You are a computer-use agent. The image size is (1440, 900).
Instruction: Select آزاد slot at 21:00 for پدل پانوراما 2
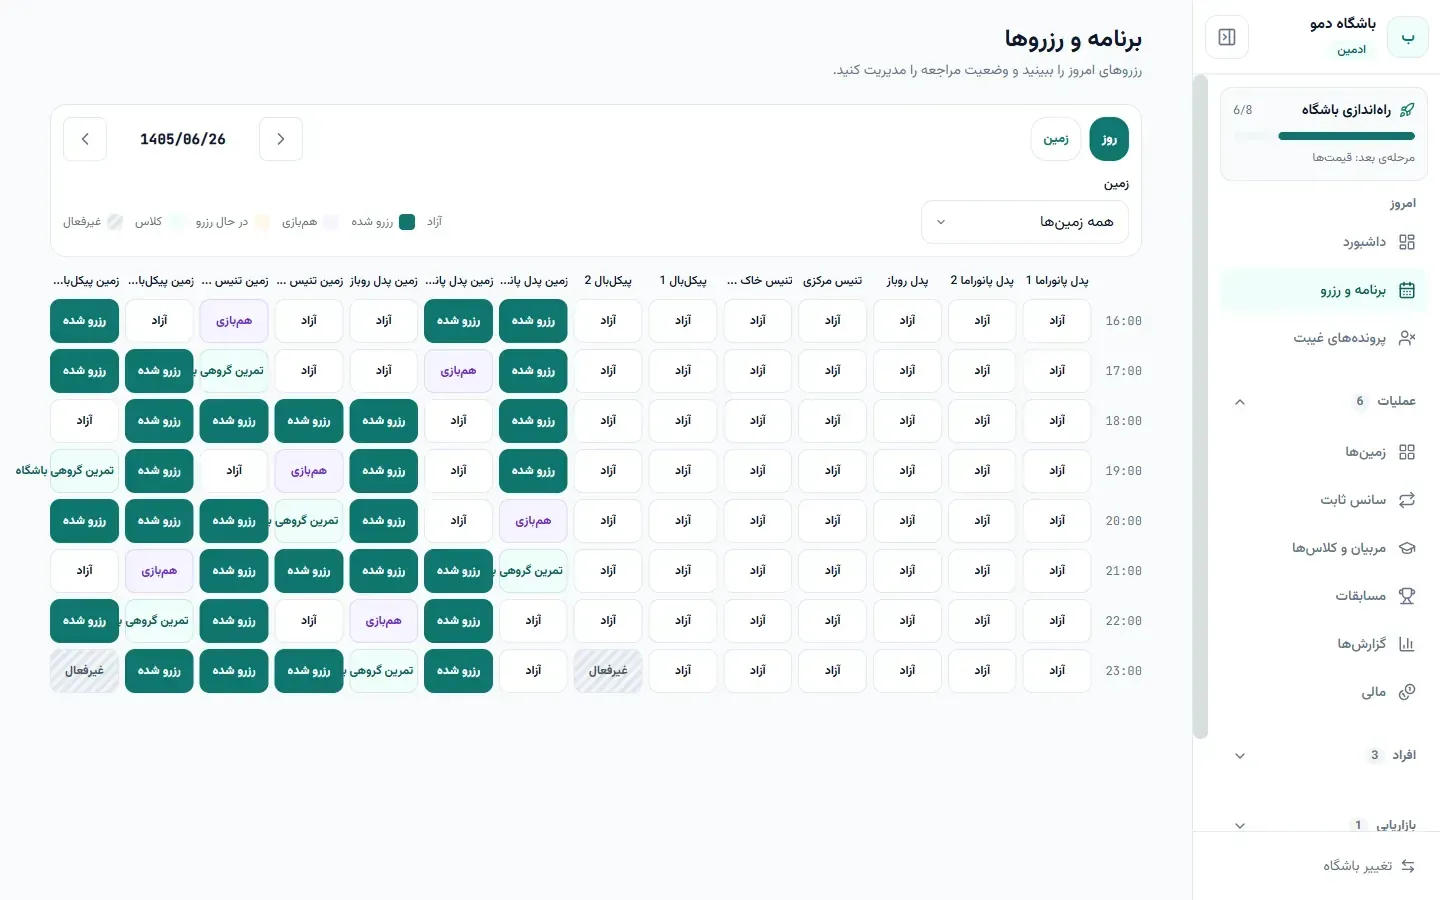pos(982,571)
